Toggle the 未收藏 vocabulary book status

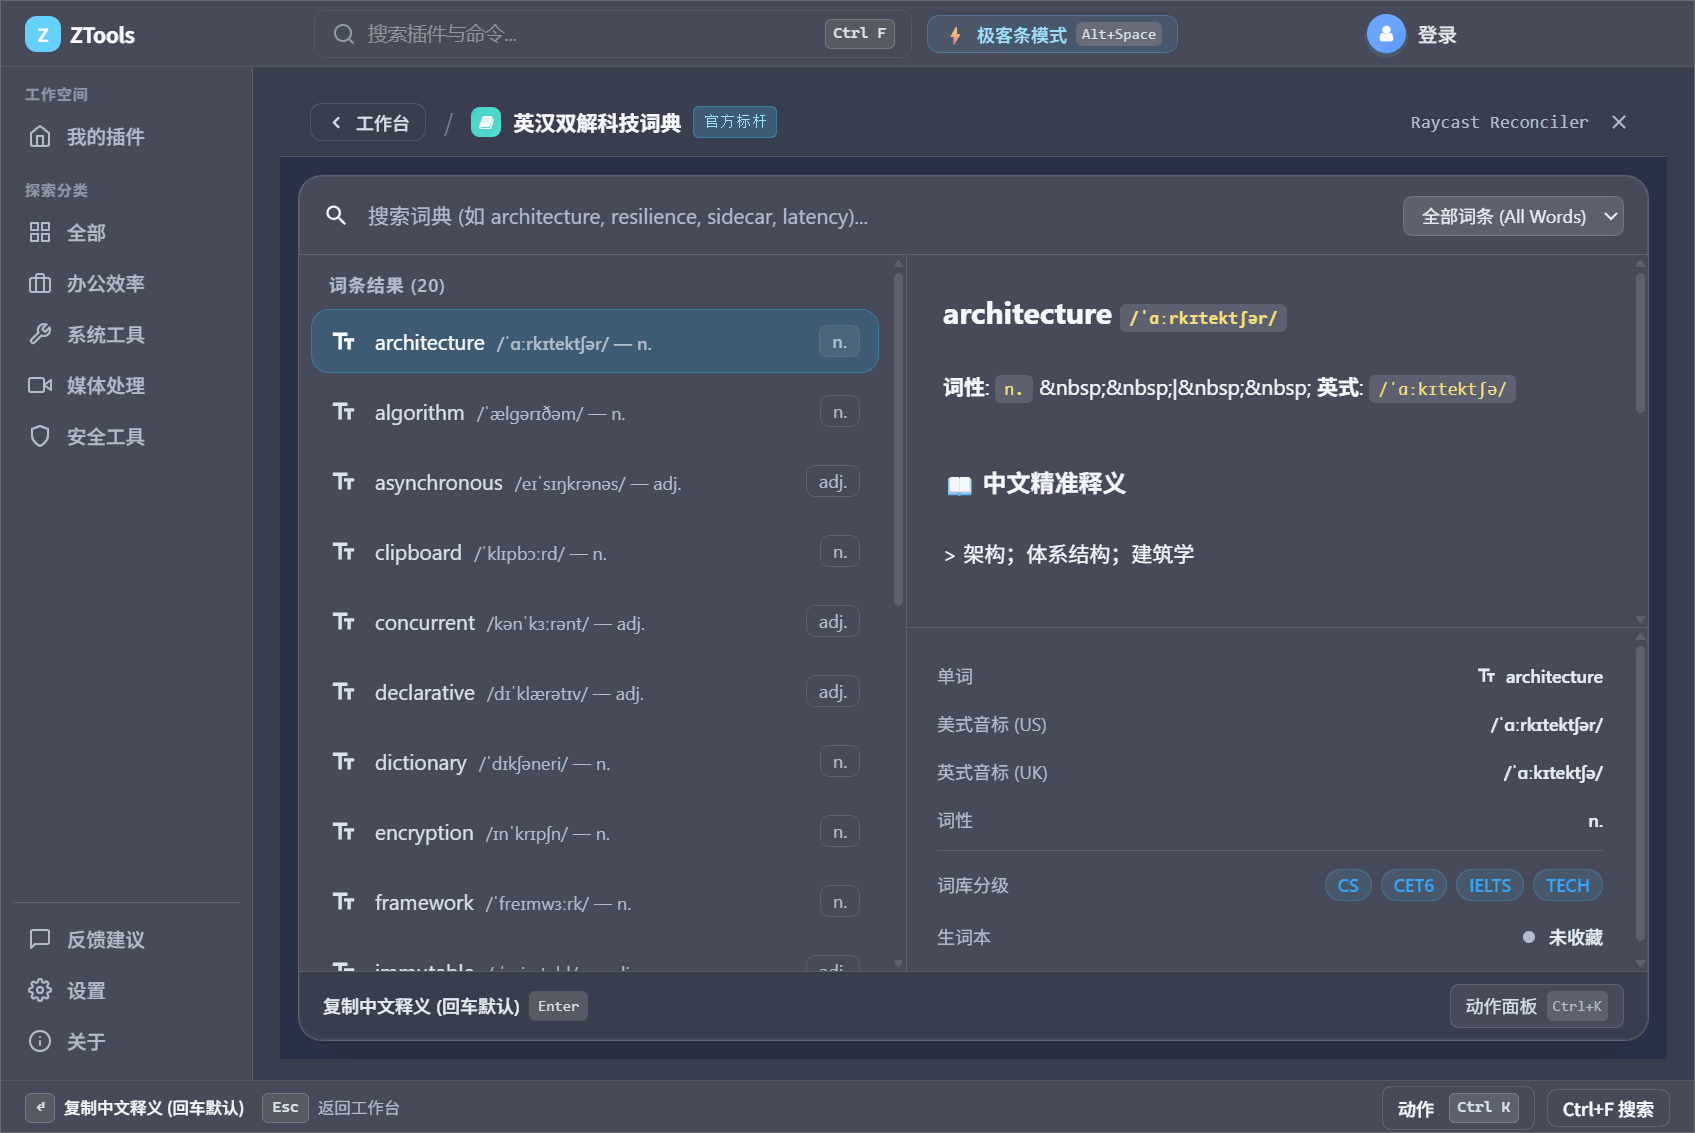1563,937
